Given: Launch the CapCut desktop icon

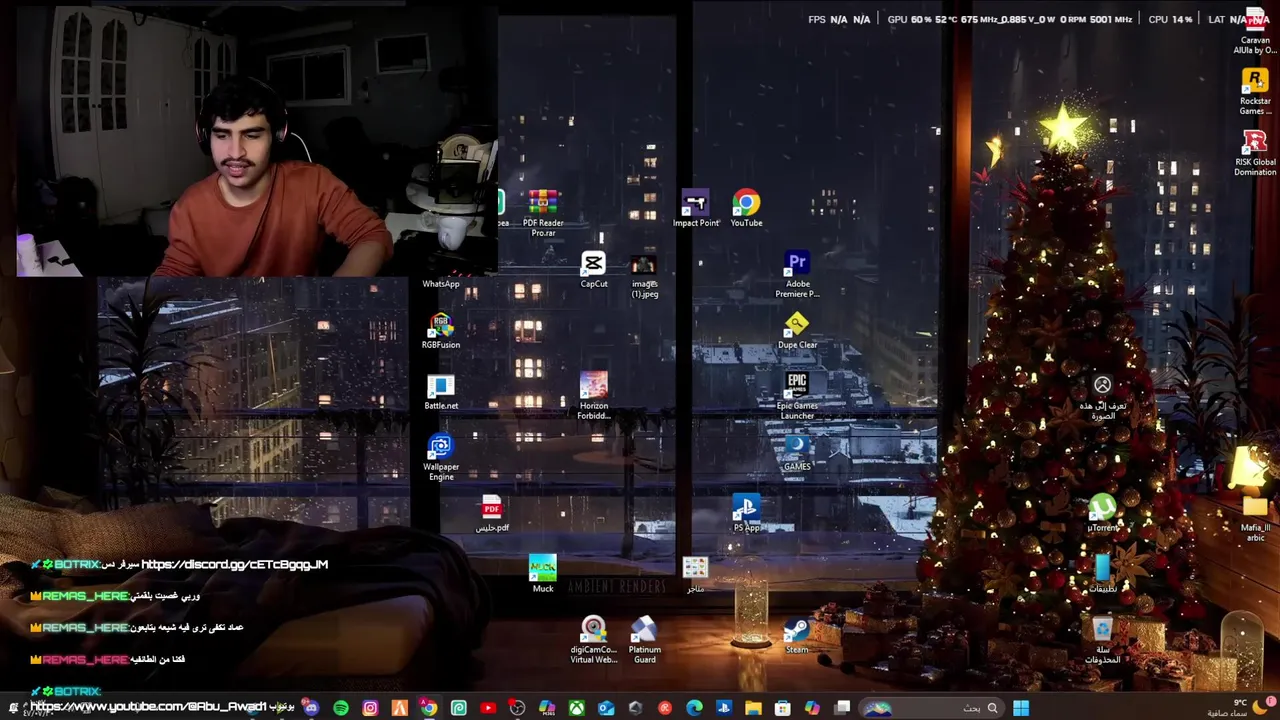Looking at the screenshot, I should [594, 270].
